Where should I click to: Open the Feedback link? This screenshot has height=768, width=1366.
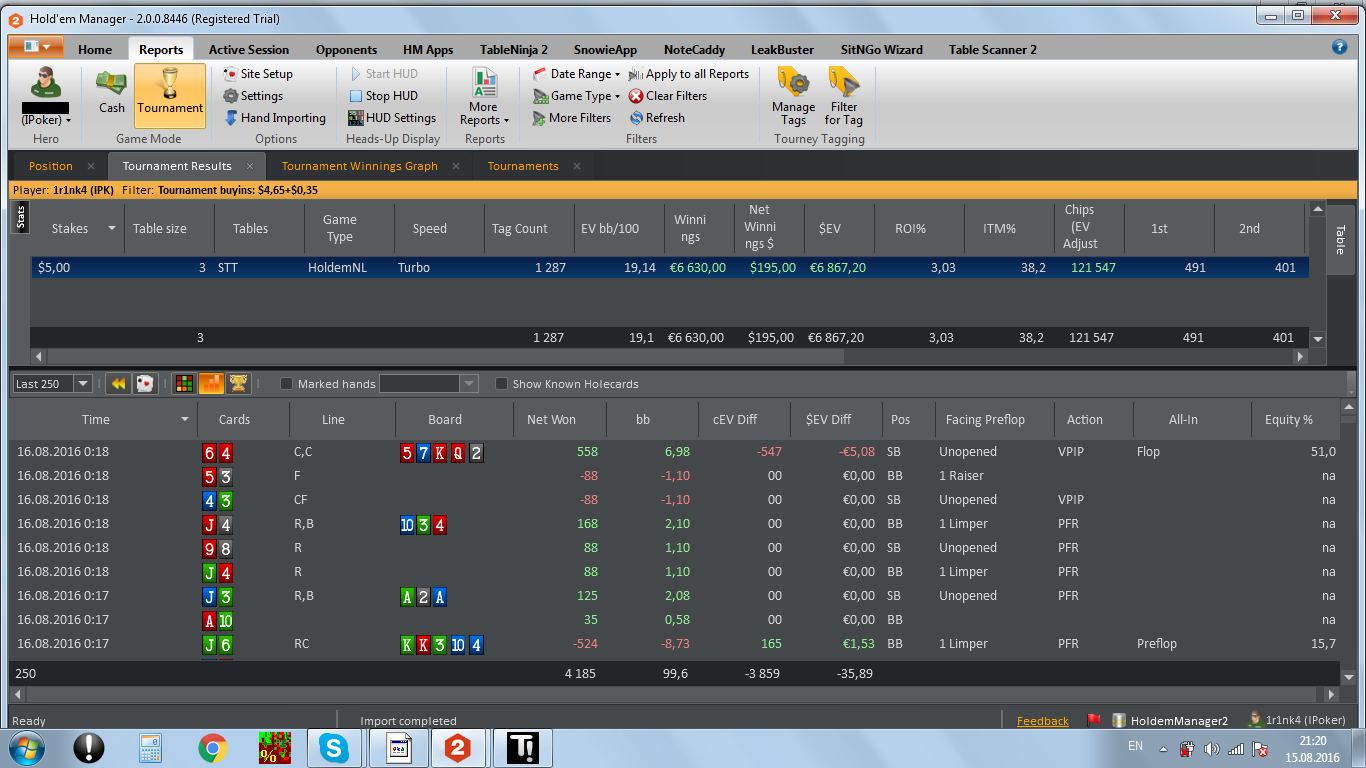[x=1042, y=721]
